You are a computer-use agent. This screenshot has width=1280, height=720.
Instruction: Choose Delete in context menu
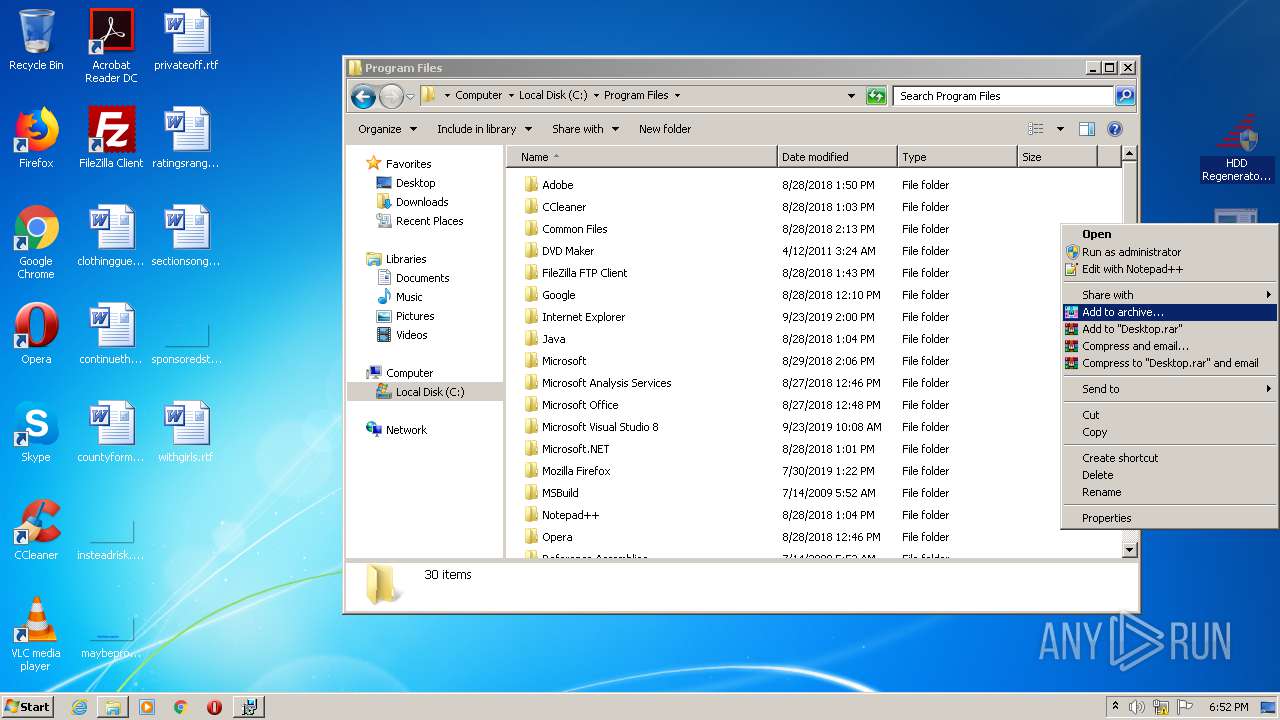point(1170,475)
